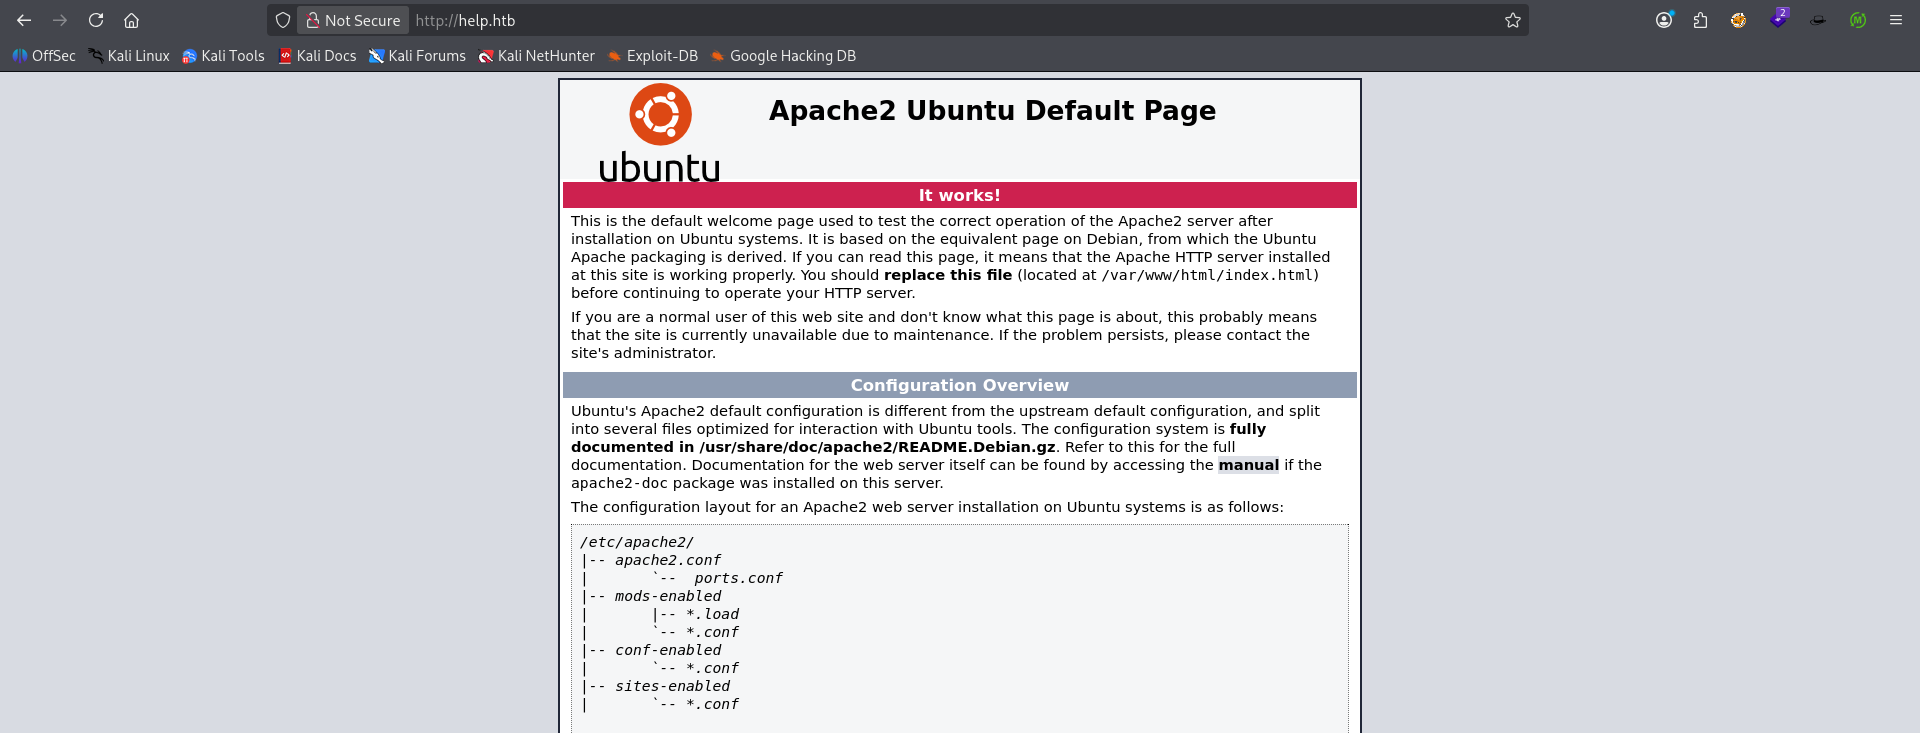The image size is (1920, 733).
Task: Click the "conf-enabled" line in the tree
Action: point(668,650)
